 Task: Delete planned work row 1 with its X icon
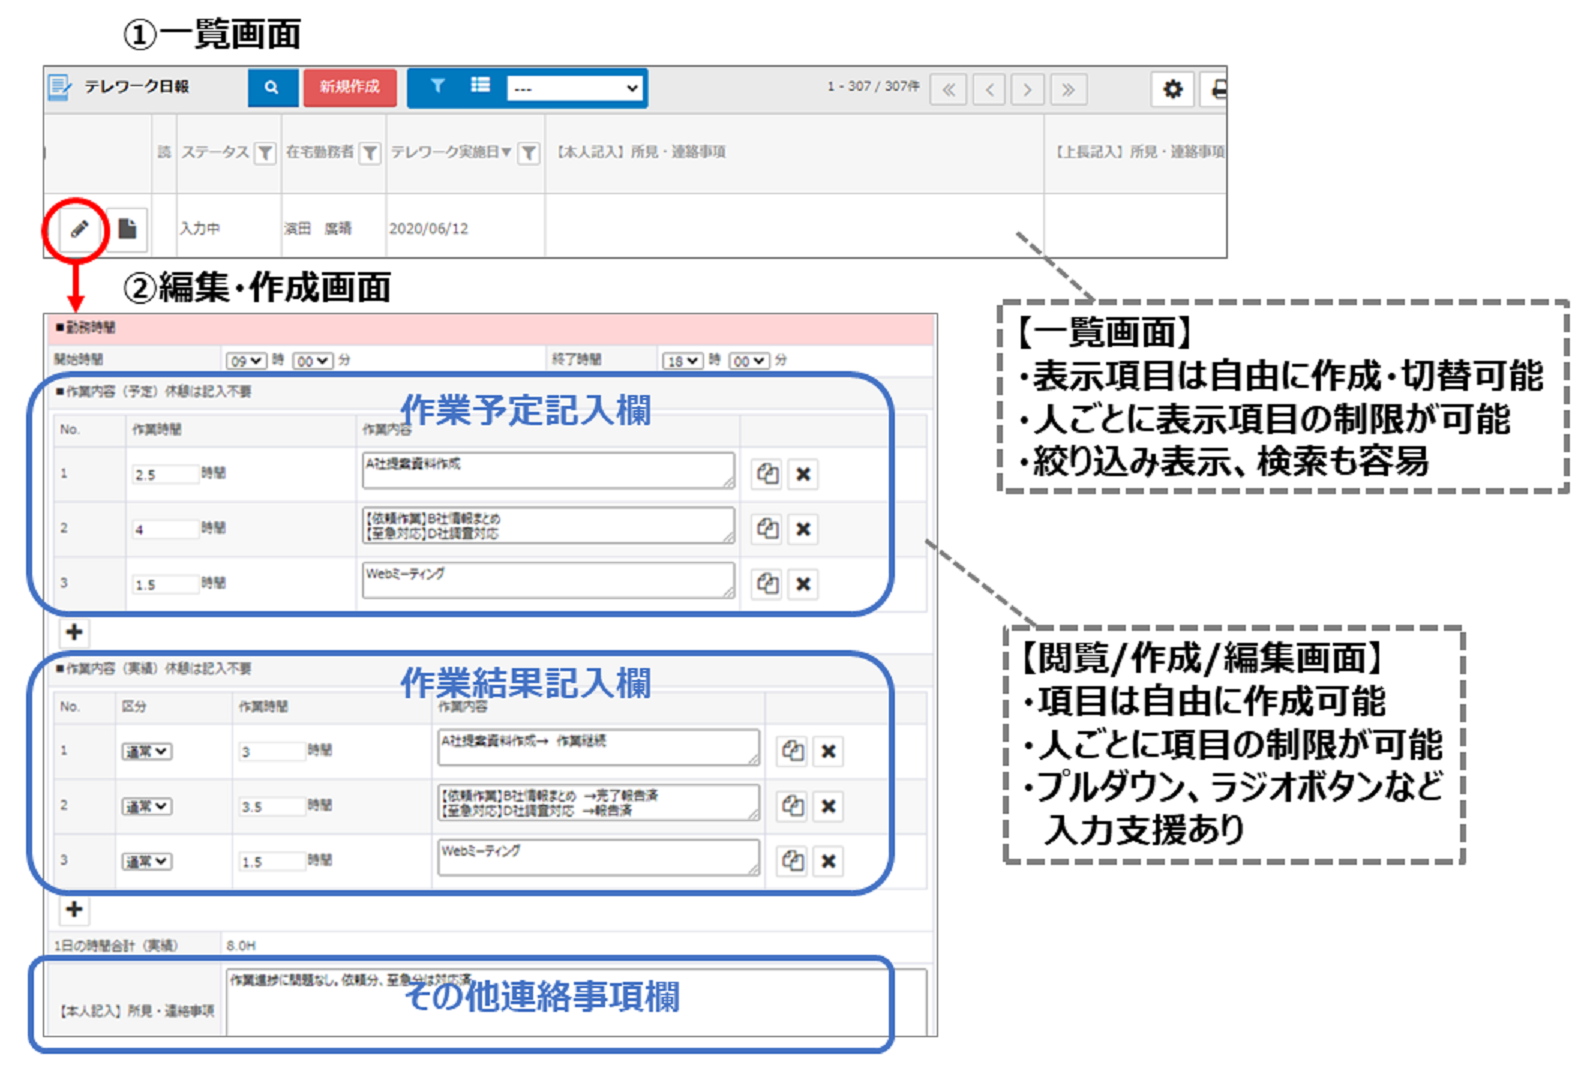(x=803, y=474)
